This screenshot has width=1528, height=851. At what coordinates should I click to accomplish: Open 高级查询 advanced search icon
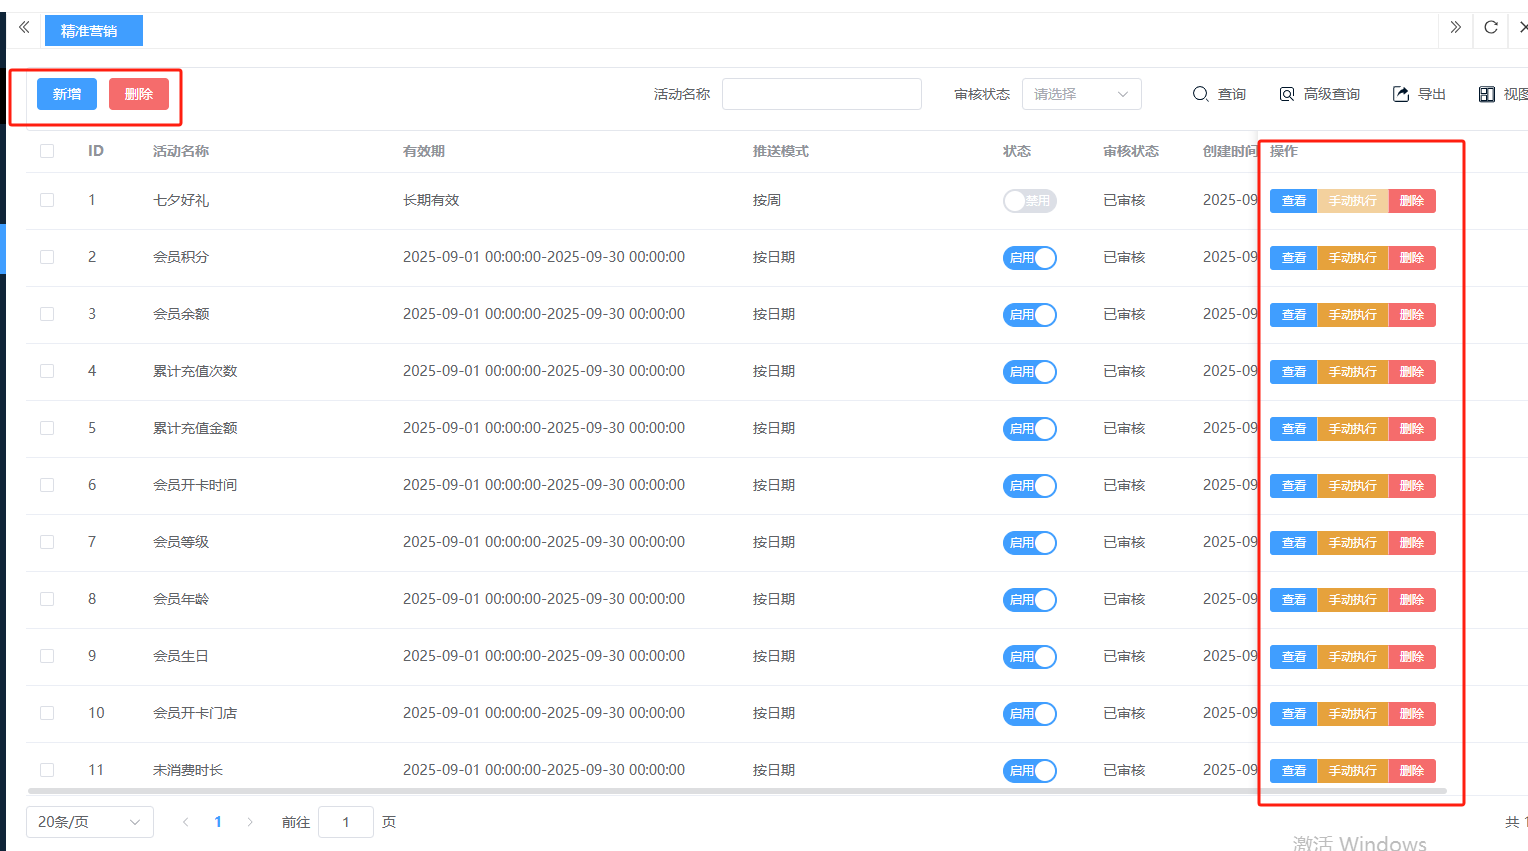(x=1287, y=94)
